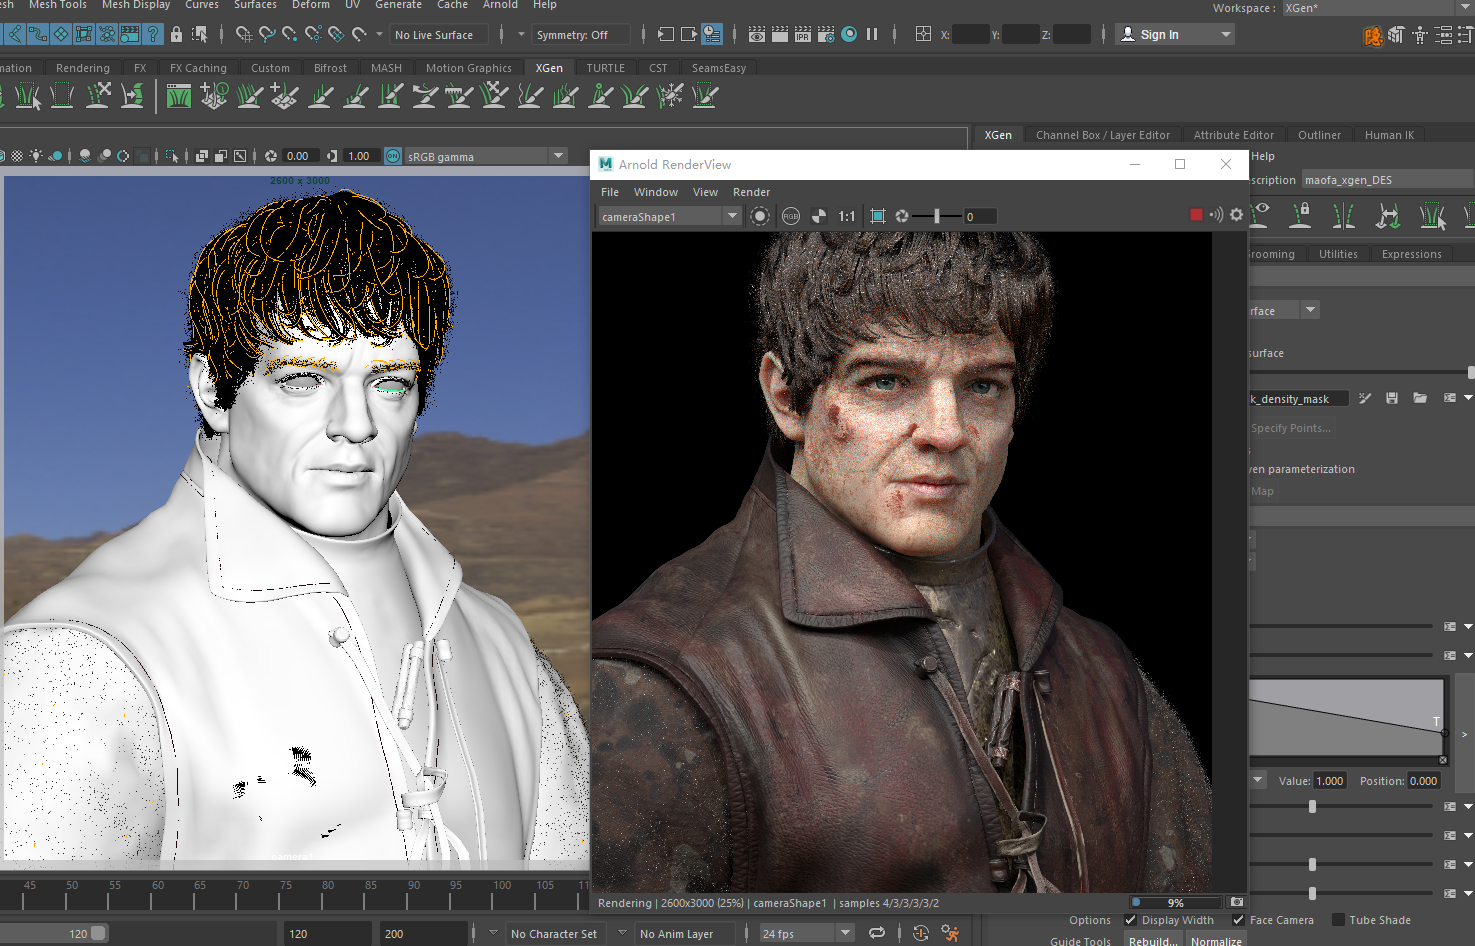Click the ramp Value input field
This screenshot has height=946, width=1475.
coord(1330,781)
